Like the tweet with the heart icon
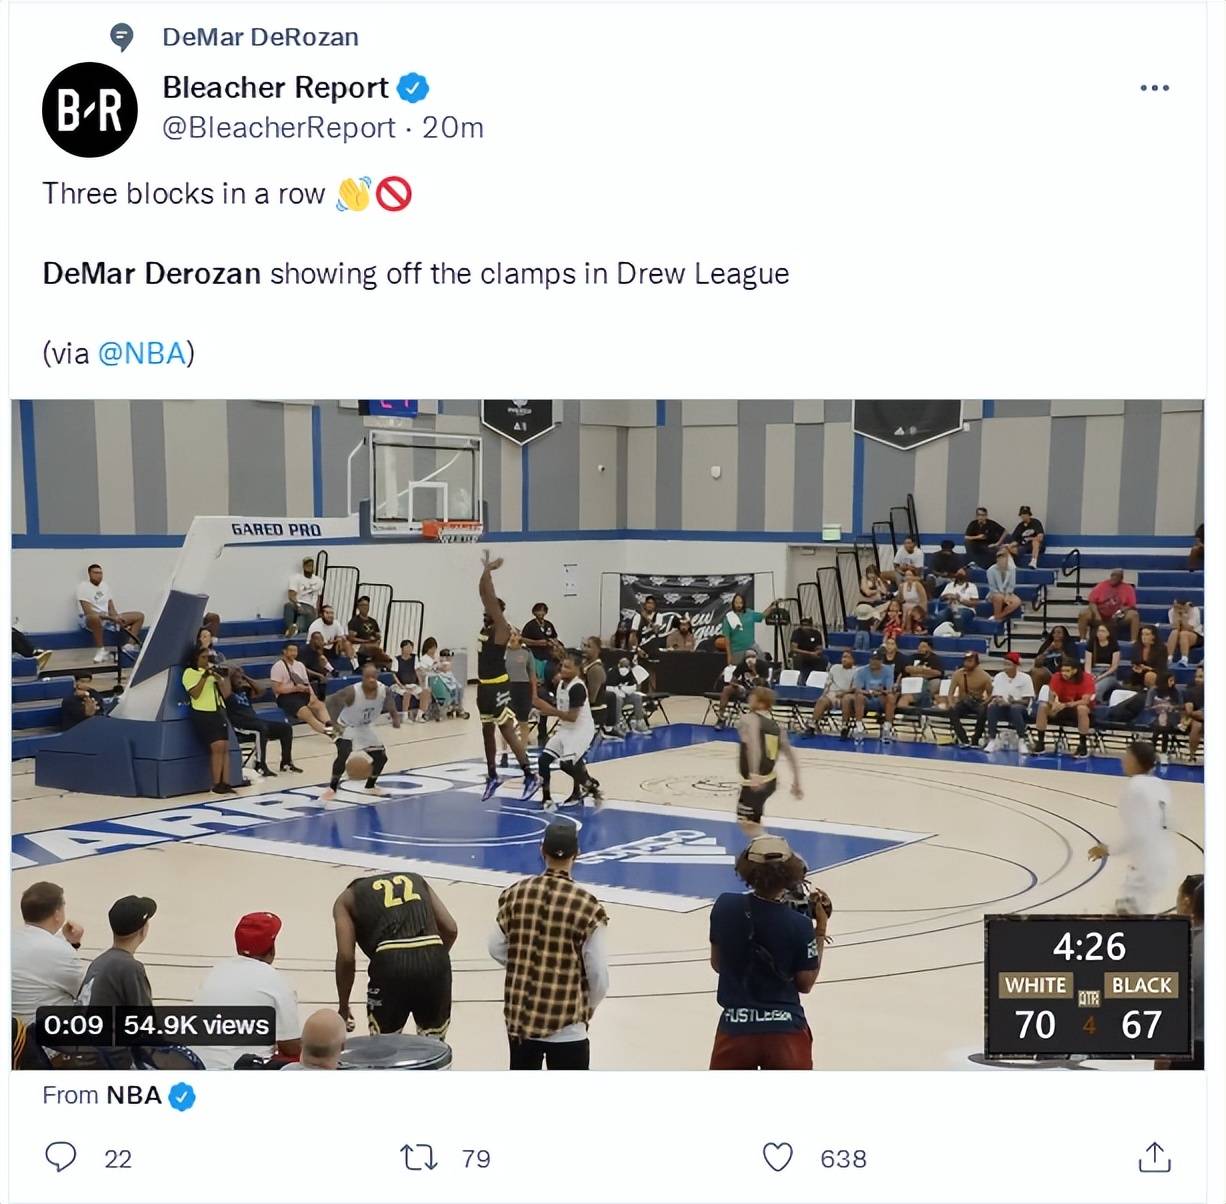This screenshot has height=1204, width=1226. [778, 1157]
